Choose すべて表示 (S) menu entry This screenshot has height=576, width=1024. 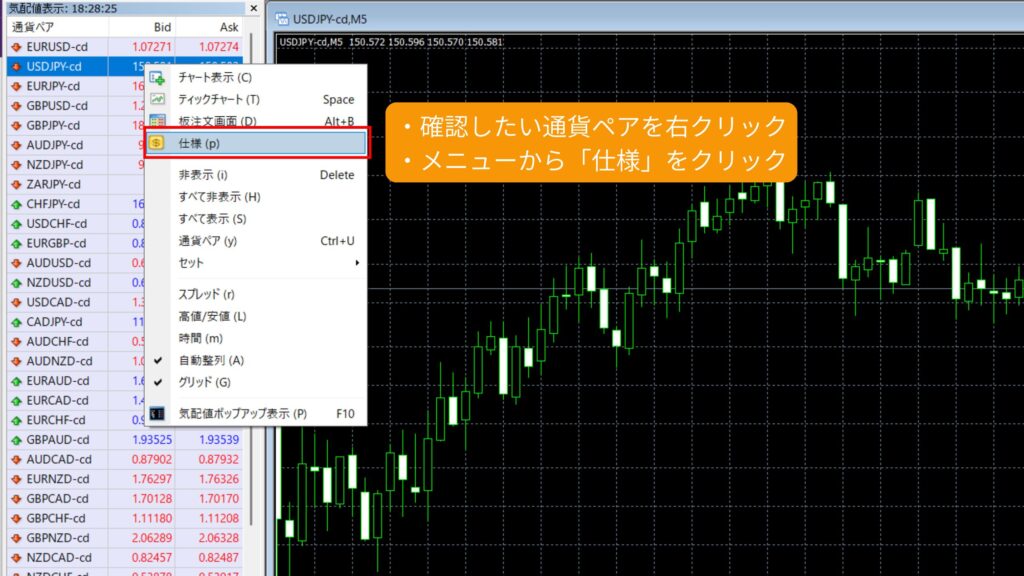212,219
